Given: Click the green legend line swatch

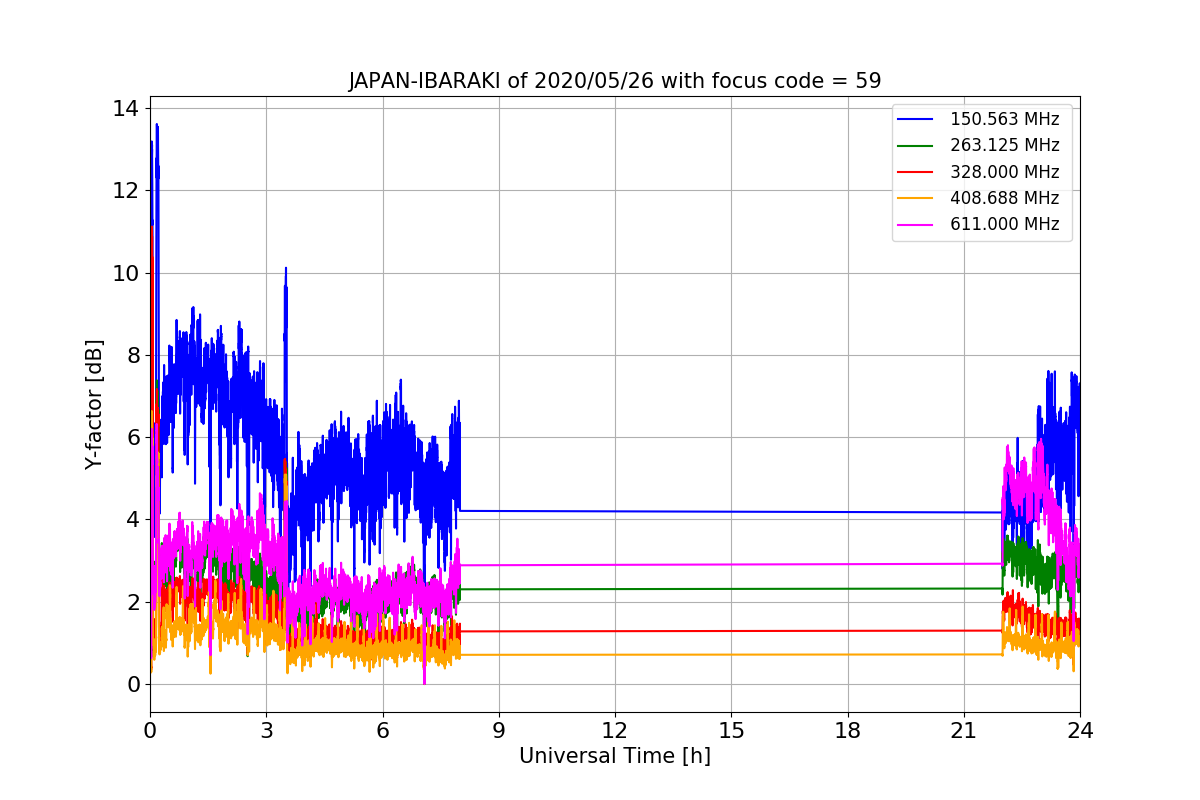Looking at the screenshot, I should [916, 146].
